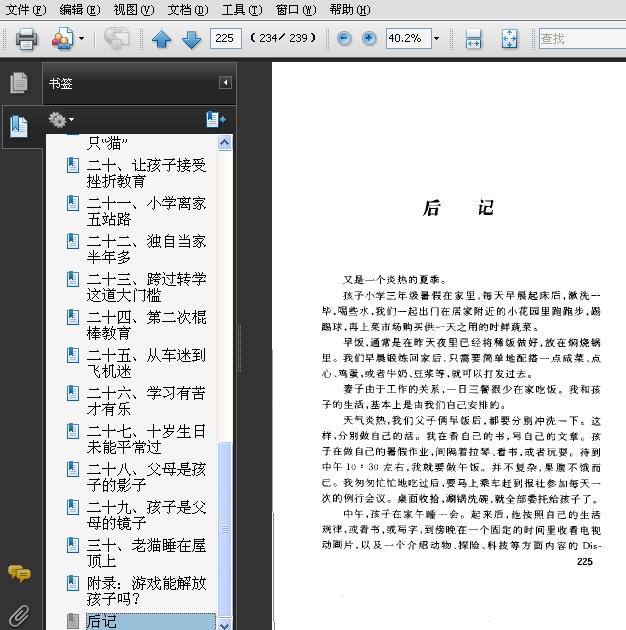Open bookmark 二十六、学习有苦才有乐
The height and width of the screenshot is (630, 626).
(146, 401)
